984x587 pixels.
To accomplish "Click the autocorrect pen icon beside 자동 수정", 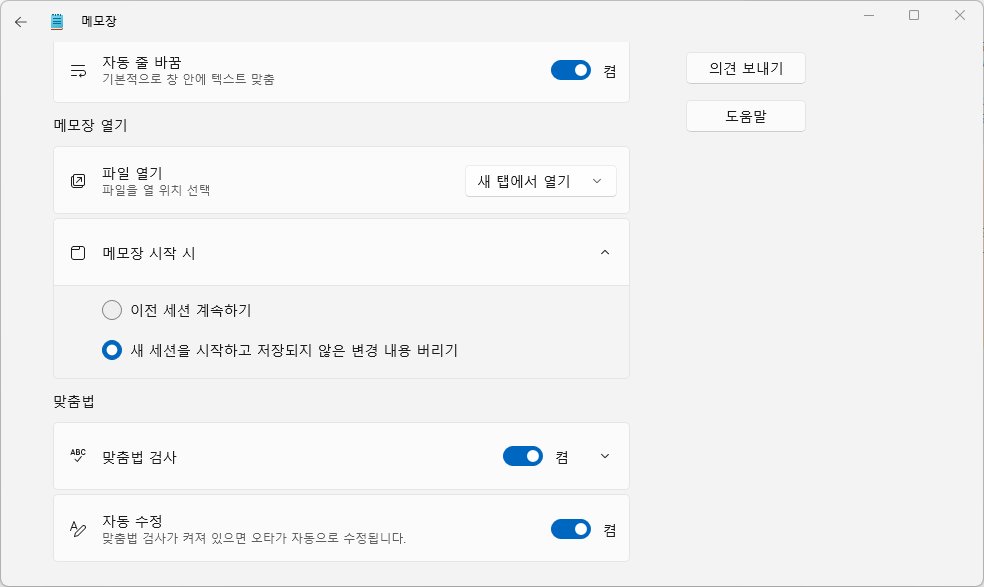I will 78,529.
